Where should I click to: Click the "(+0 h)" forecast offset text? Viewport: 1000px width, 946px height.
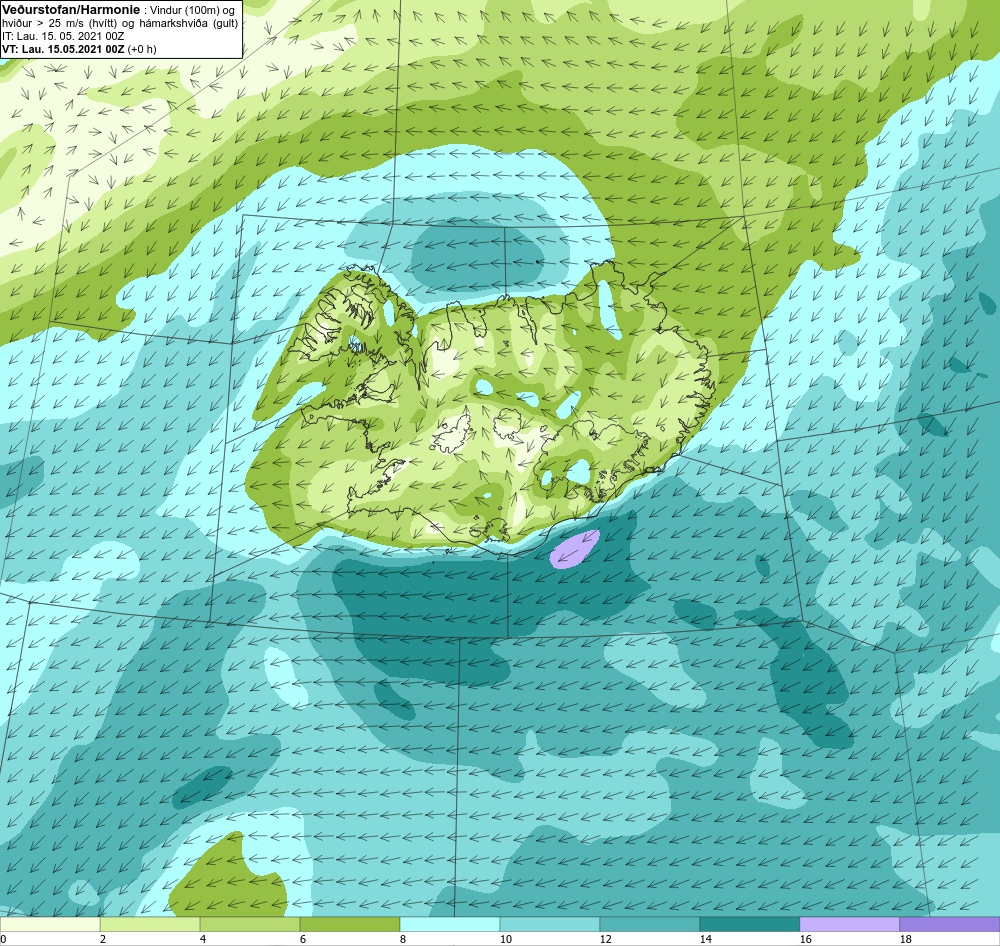click(142, 49)
